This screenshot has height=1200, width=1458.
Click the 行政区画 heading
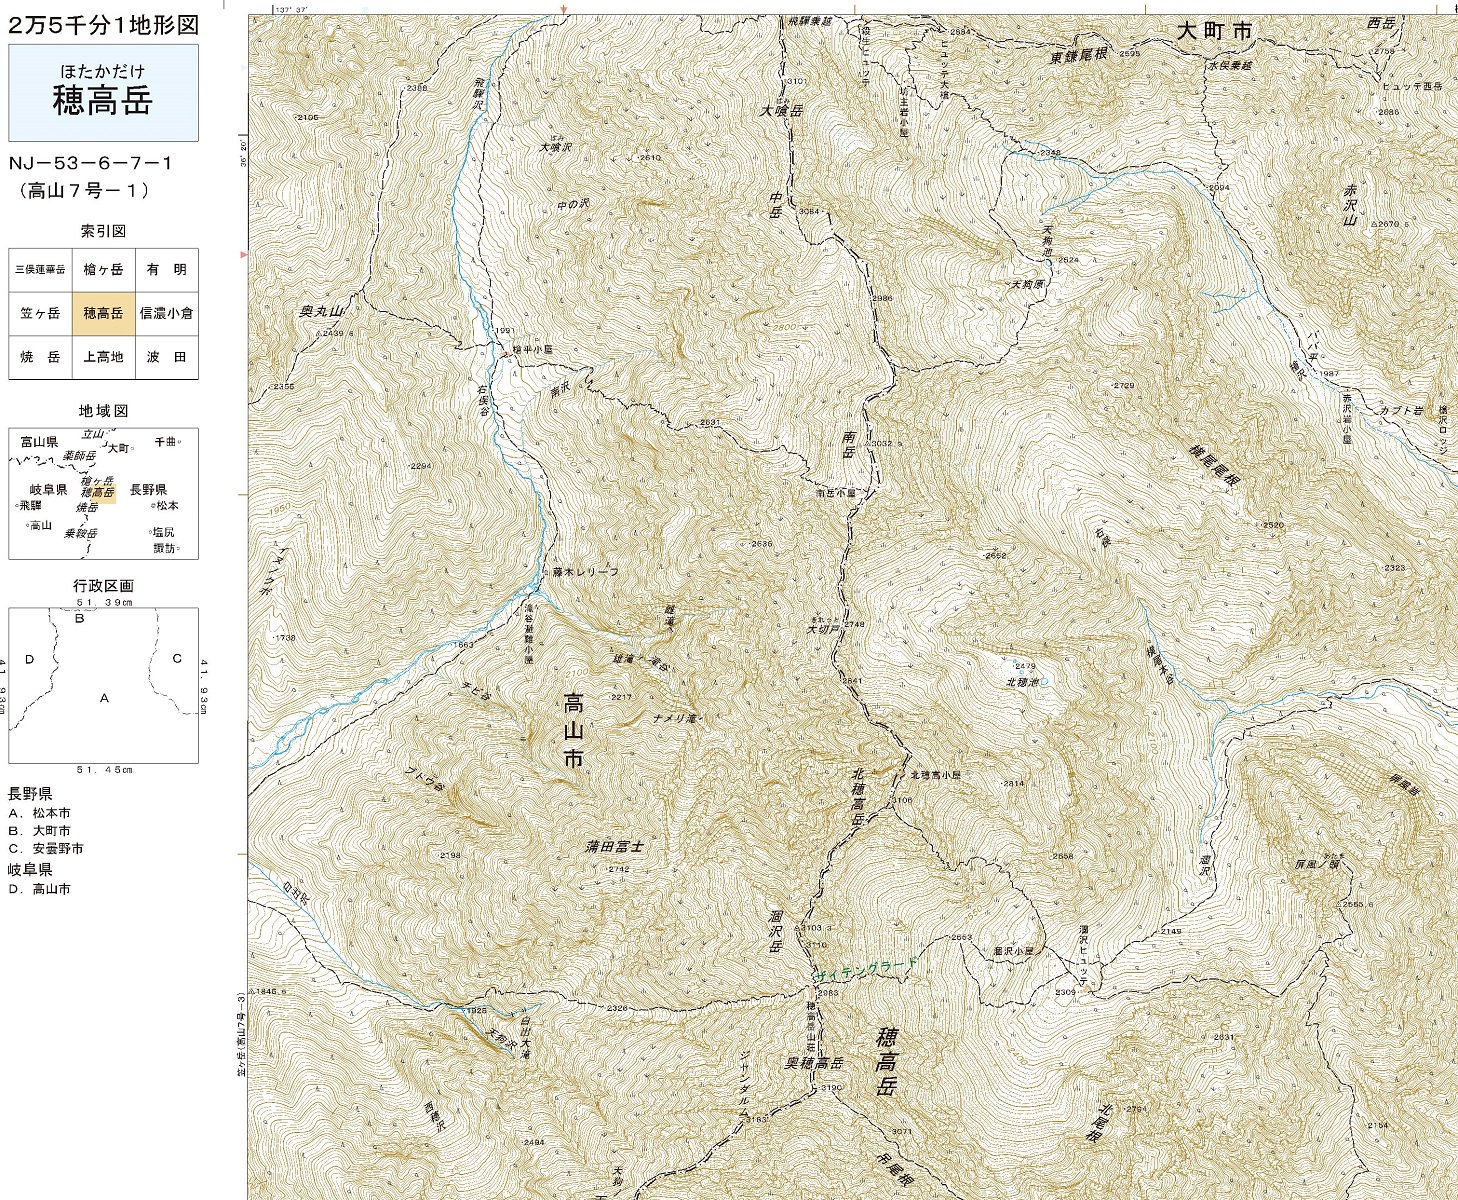[x=103, y=585]
